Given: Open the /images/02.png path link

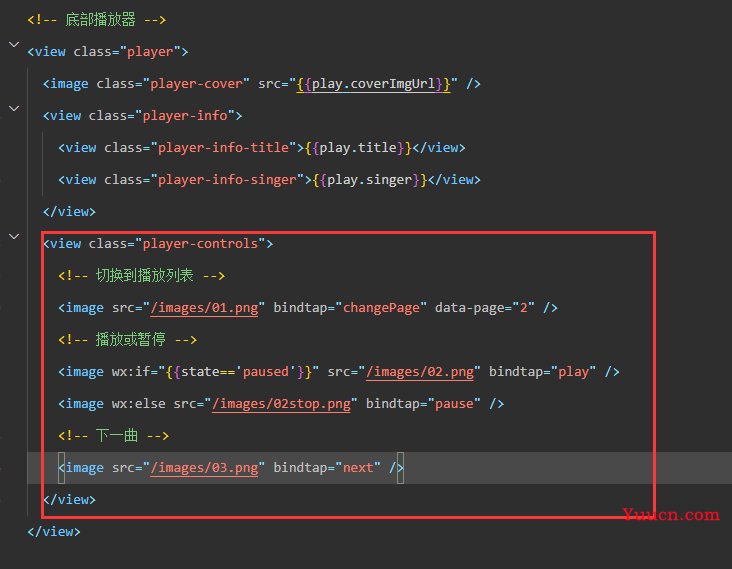Looking at the screenshot, I should click(420, 372).
